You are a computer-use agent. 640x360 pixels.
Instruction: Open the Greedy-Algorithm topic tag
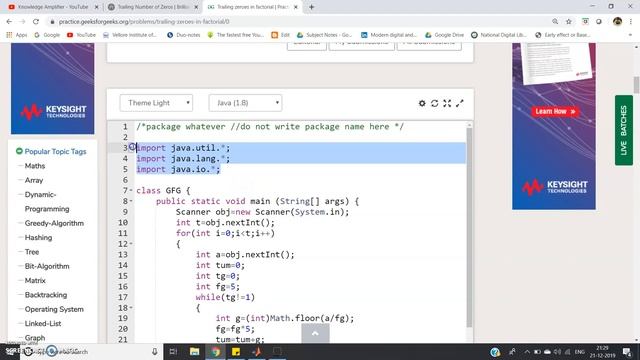point(54,223)
